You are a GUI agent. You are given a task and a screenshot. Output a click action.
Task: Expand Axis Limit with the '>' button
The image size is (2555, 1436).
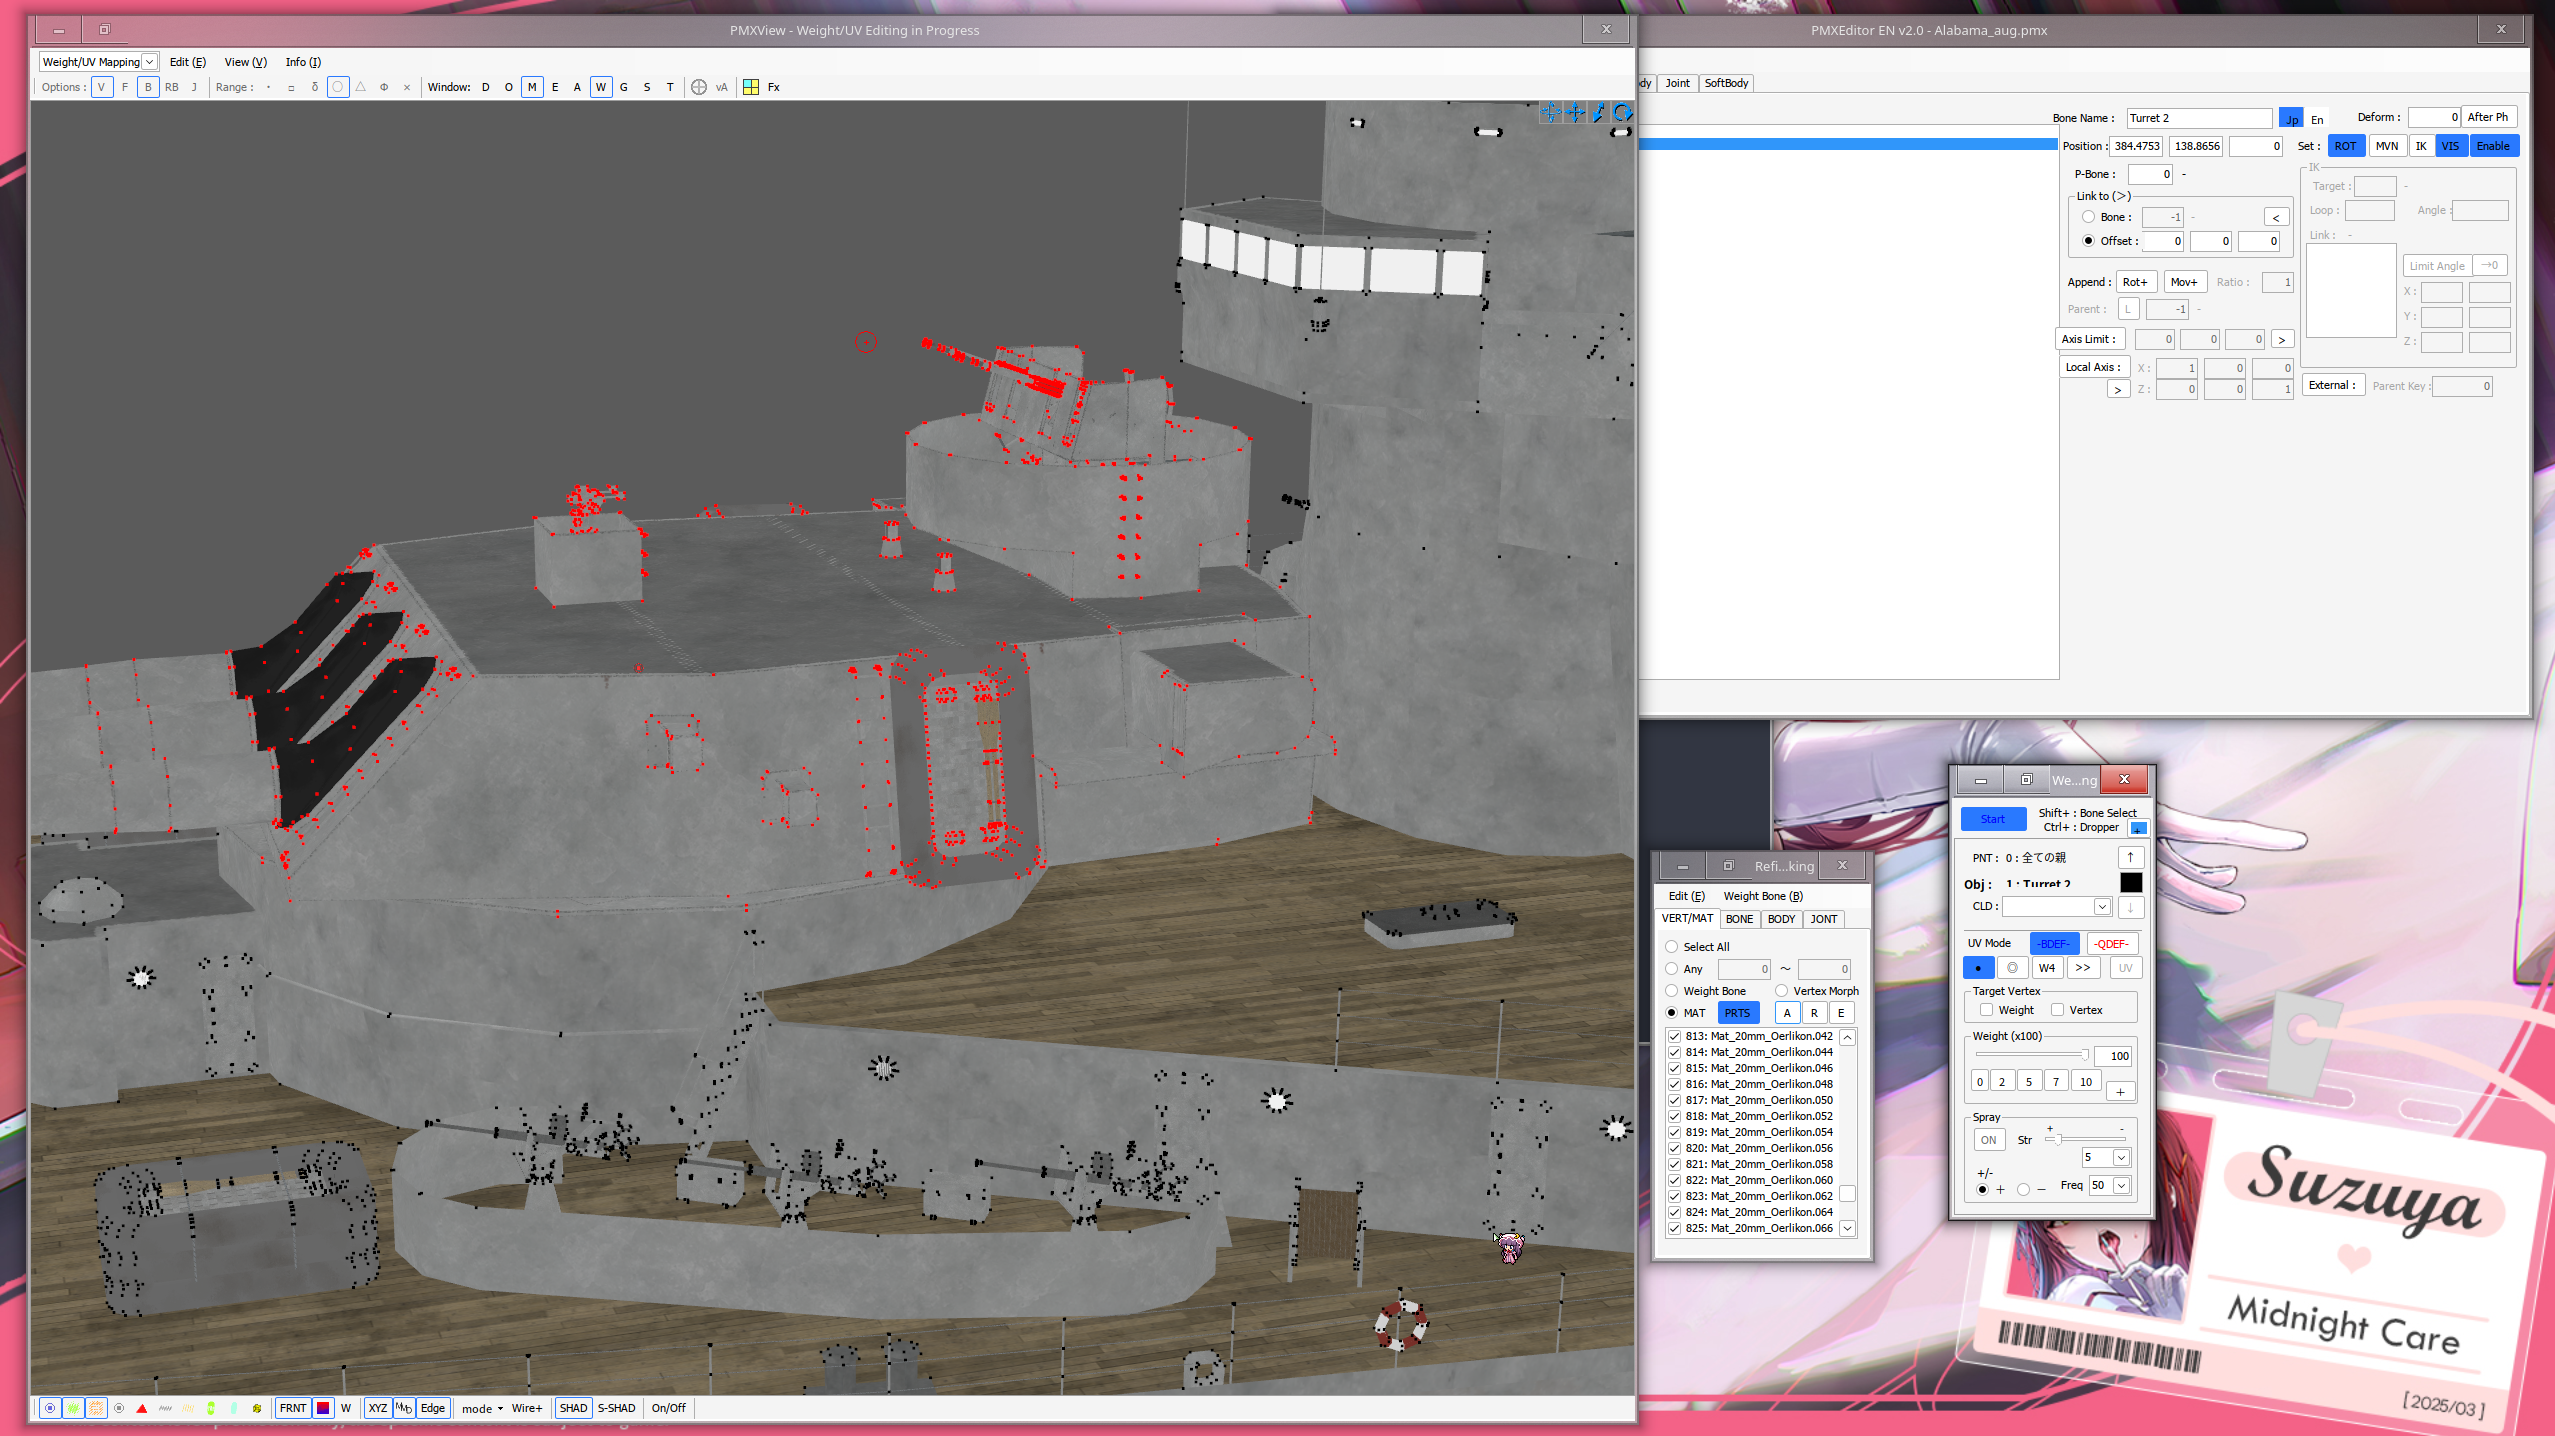(2282, 340)
